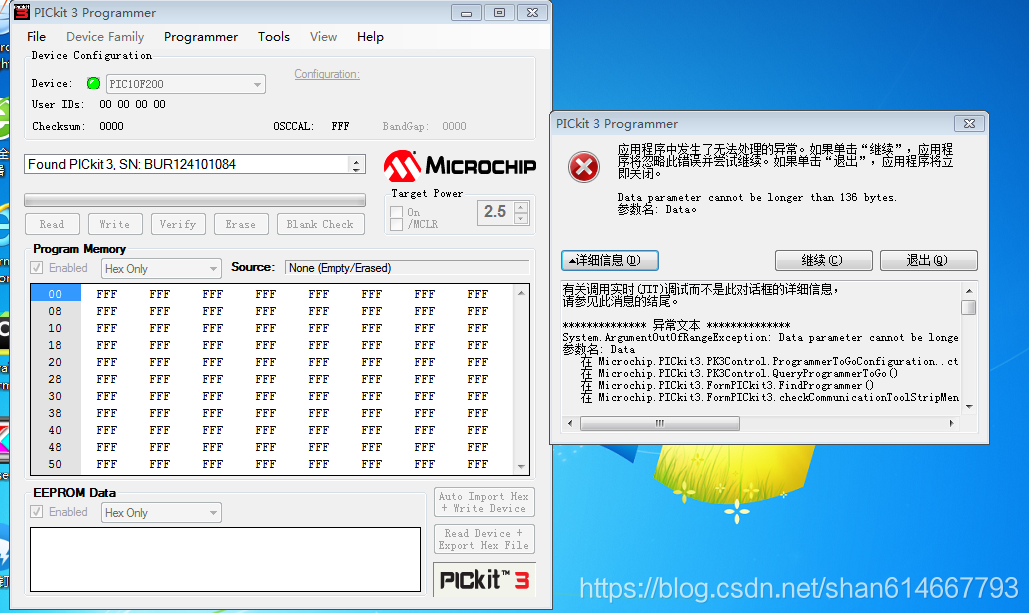Collapse details with 详细信息(D) button
The width and height of the screenshot is (1029, 613).
tap(610, 261)
